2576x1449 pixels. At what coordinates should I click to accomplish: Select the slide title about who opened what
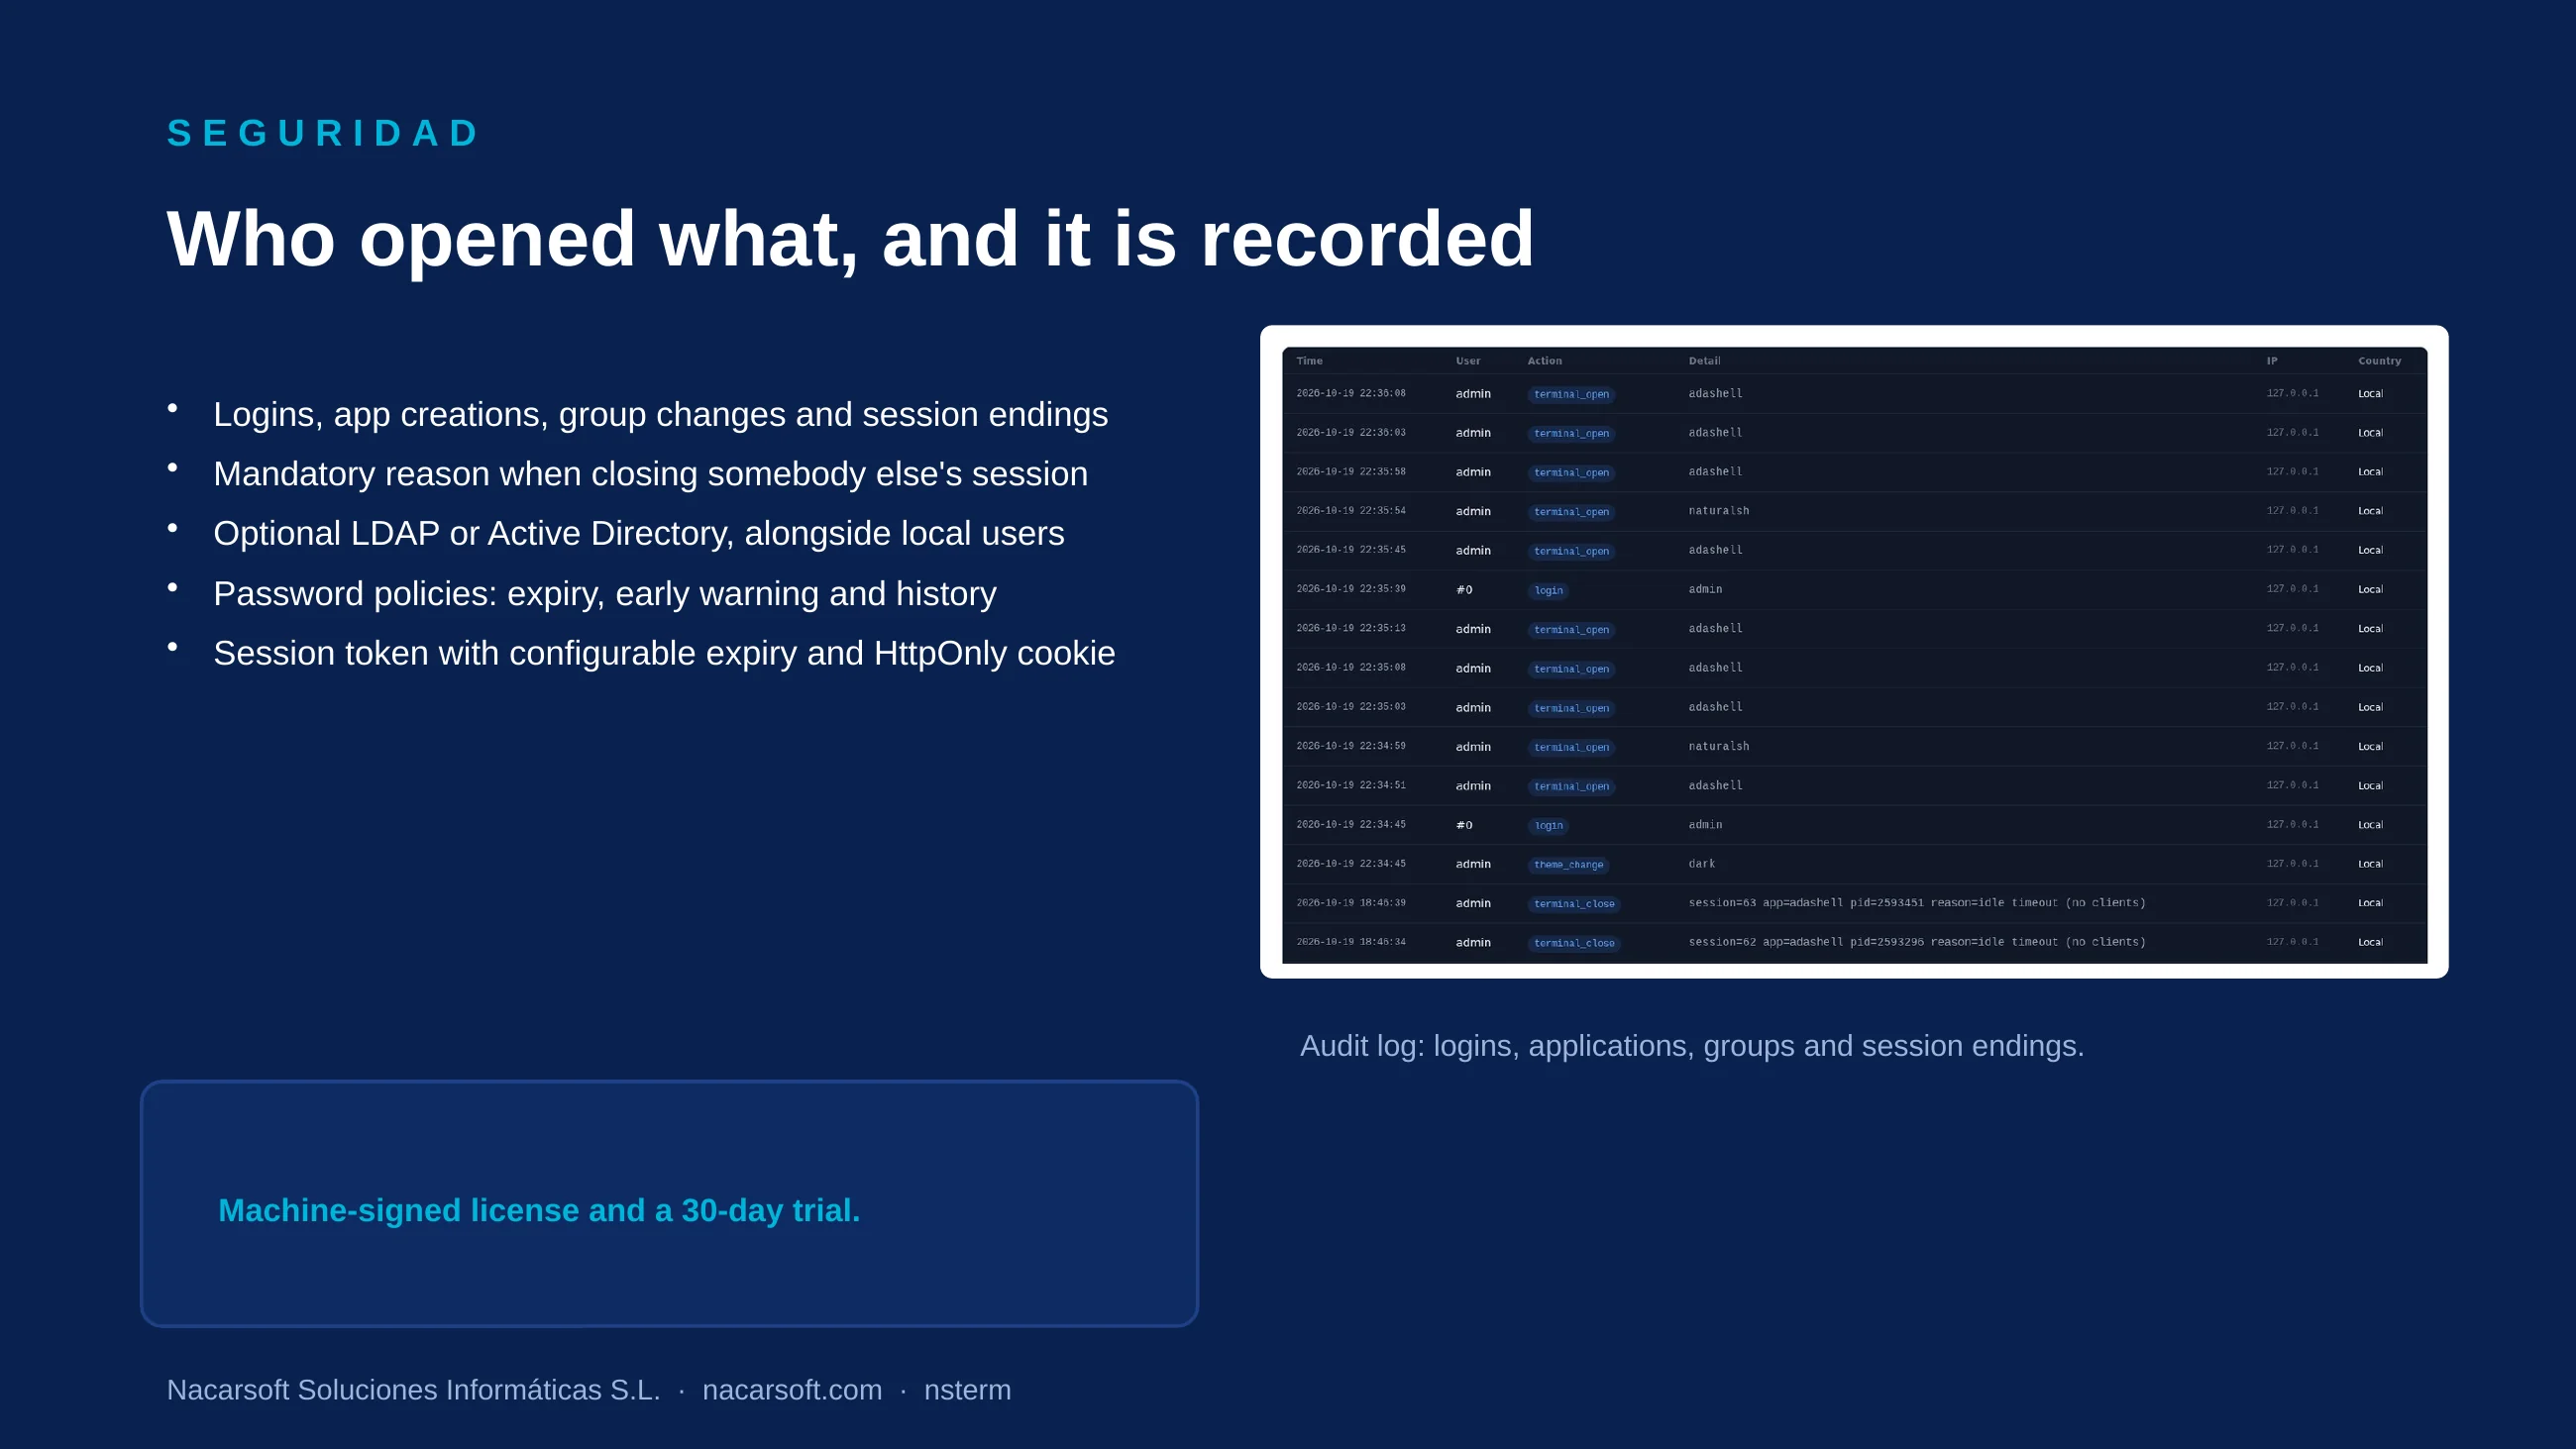[850, 239]
